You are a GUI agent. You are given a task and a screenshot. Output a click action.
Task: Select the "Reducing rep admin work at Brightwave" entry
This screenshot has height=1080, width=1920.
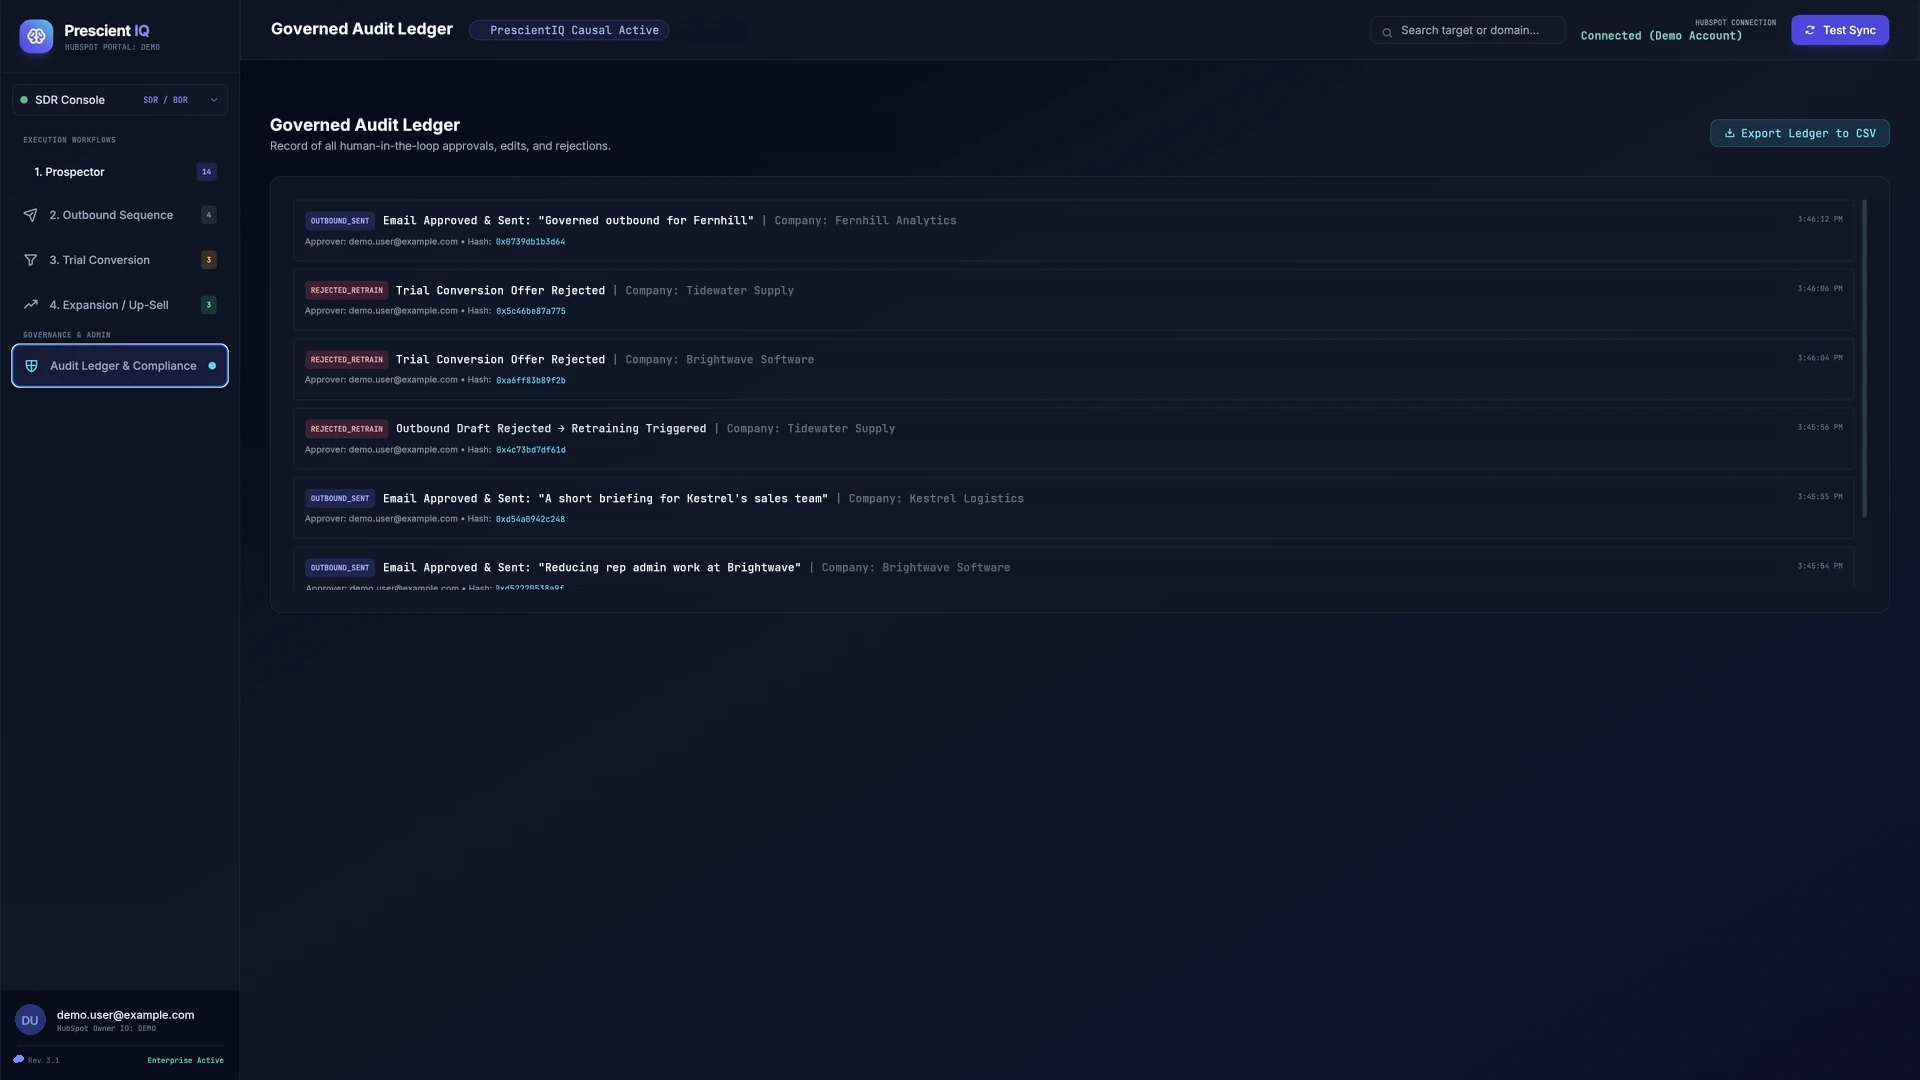tap(592, 568)
